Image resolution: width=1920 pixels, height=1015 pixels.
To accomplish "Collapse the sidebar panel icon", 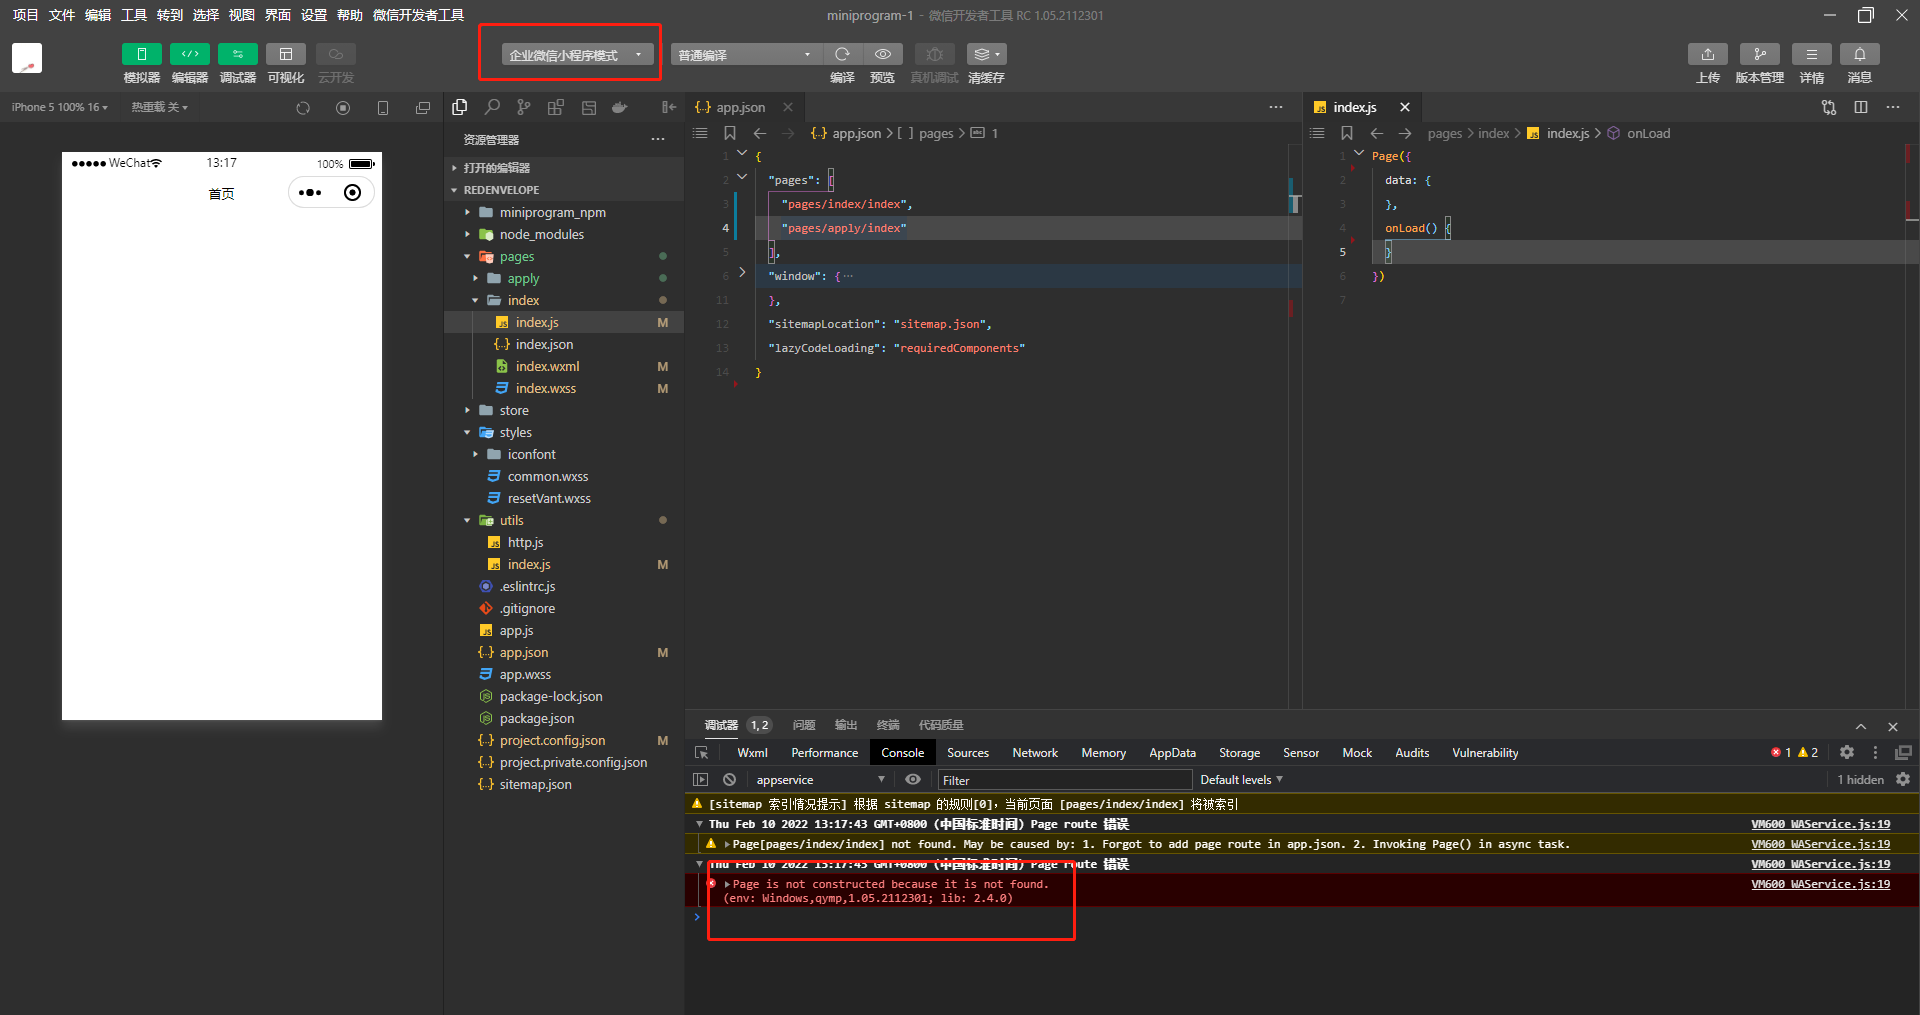I will click(x=668, y=107).
